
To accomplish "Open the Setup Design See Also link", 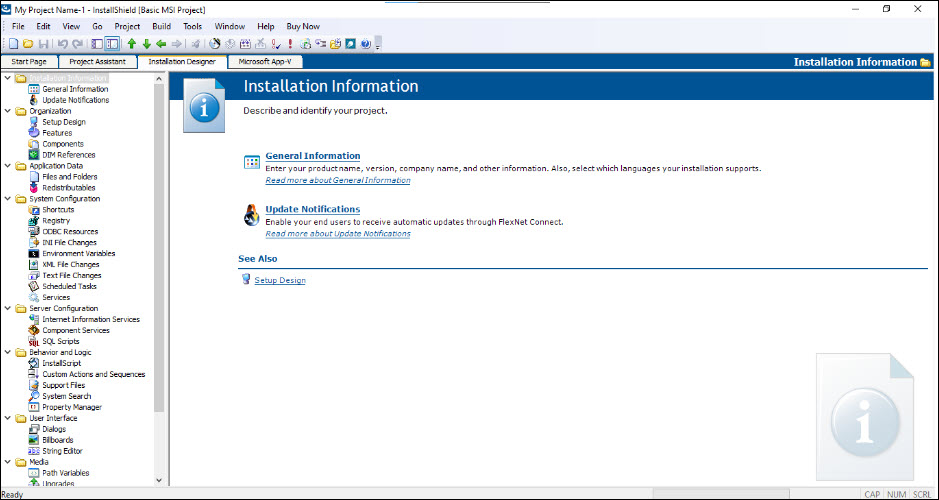I will tap(280, 280).
